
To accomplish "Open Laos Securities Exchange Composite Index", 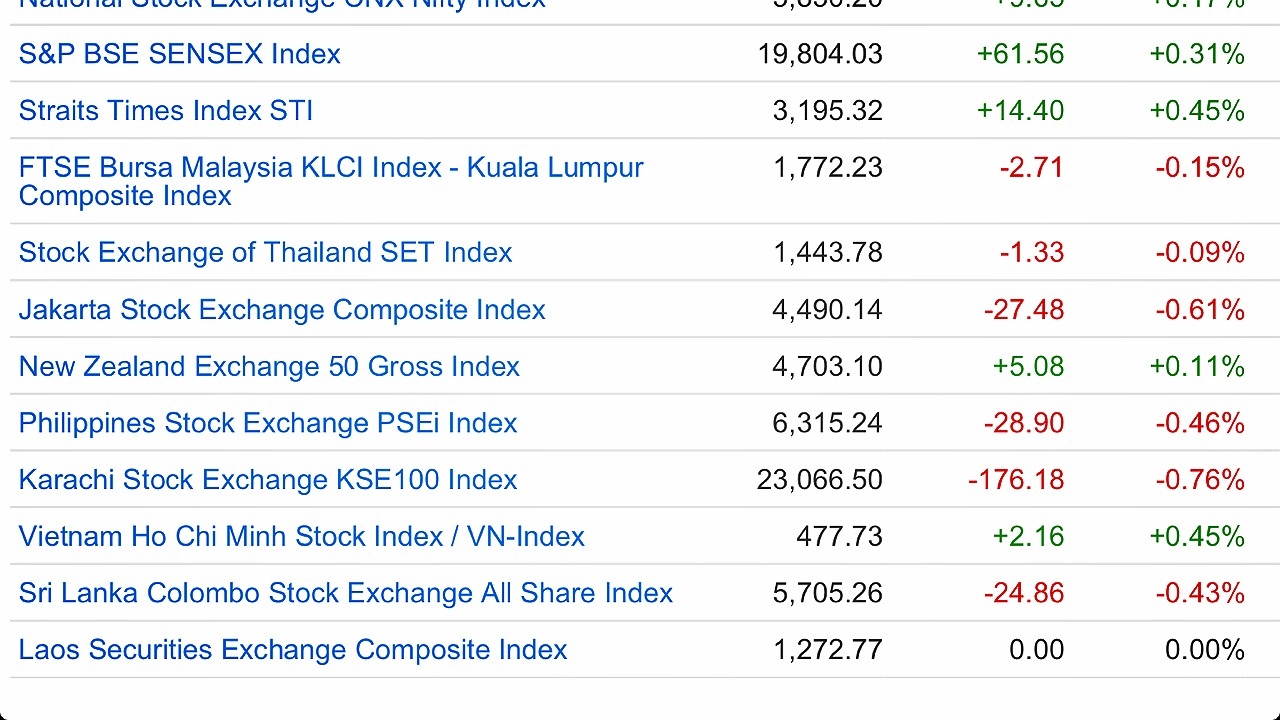I will (x=293, y=650).
